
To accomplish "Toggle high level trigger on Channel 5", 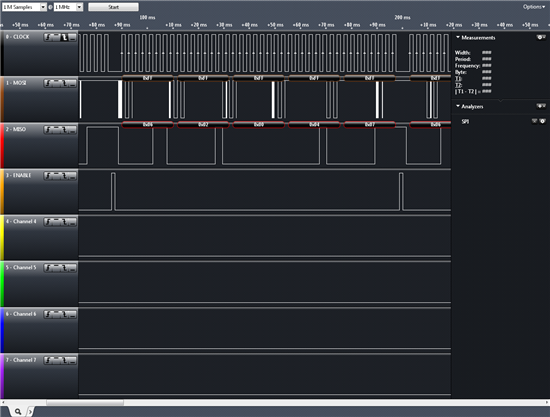I will click(56, 268).
